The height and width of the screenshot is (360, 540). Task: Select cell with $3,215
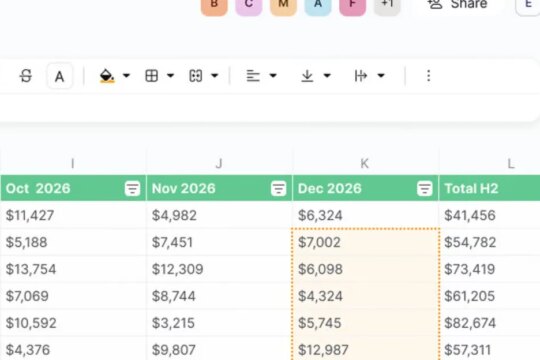coord(219,322)
